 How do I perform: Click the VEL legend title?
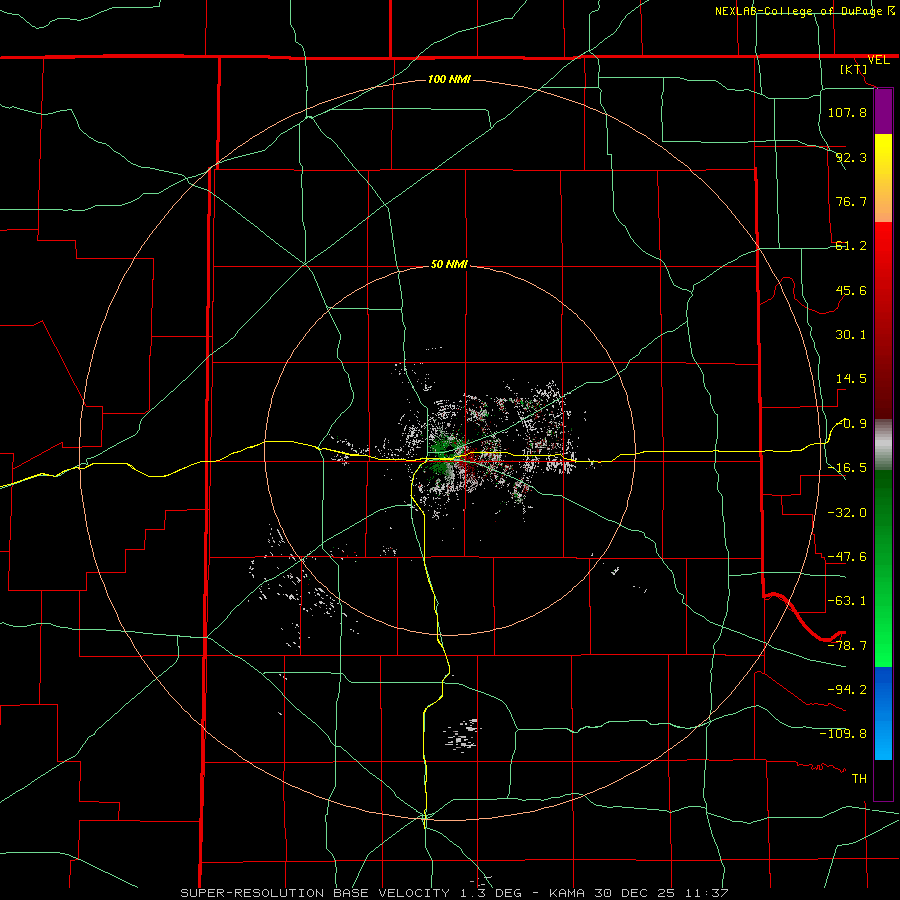click(879, 60)
